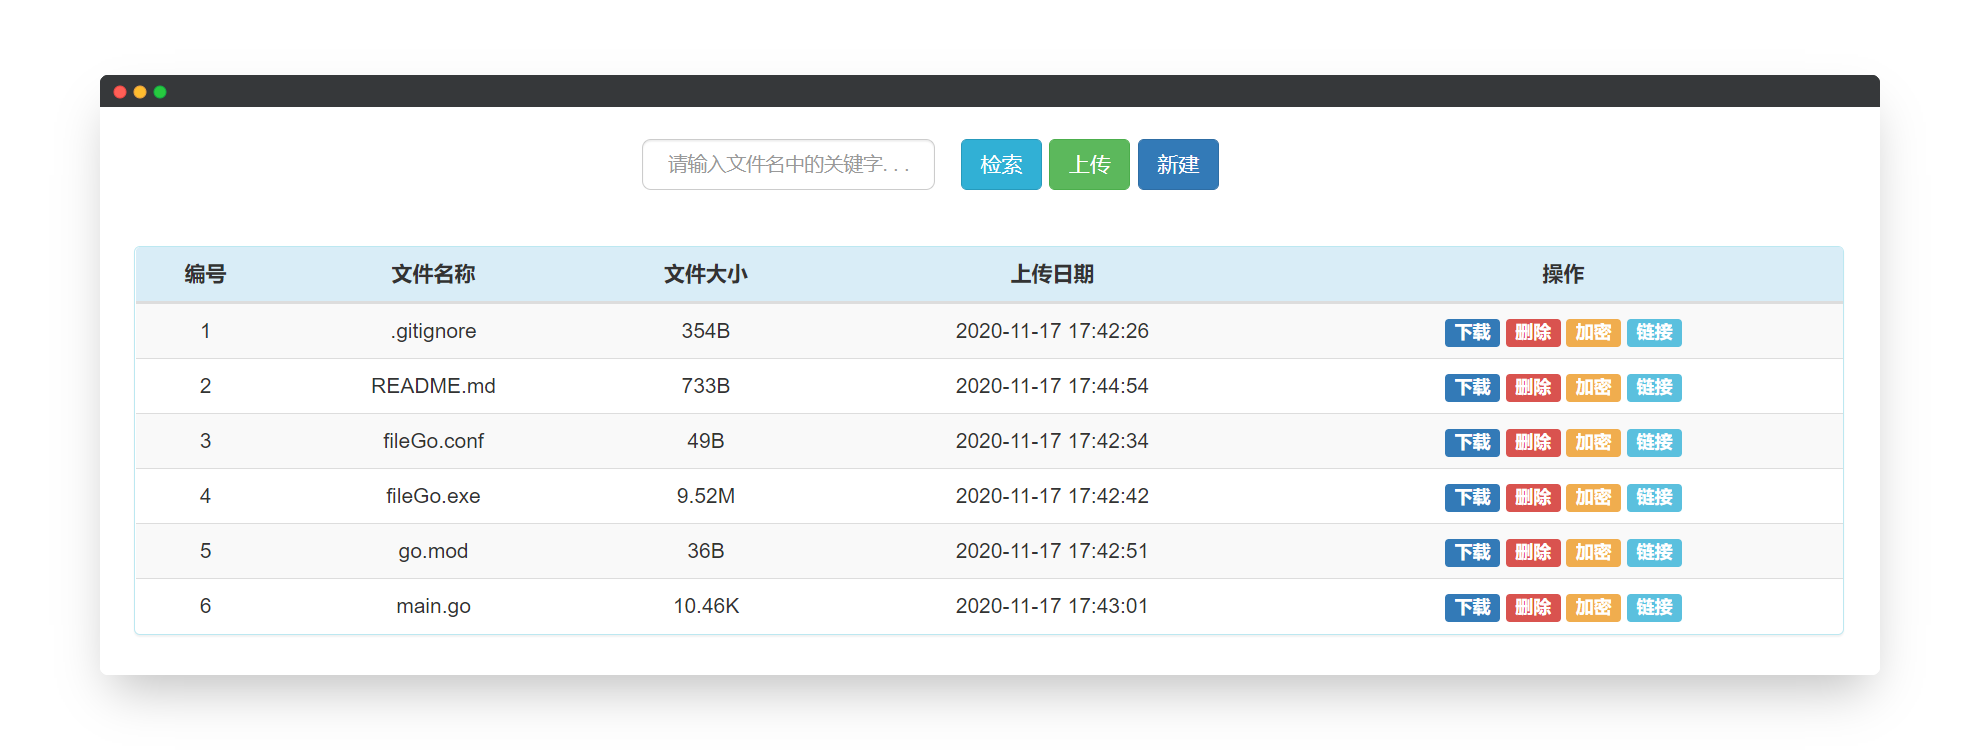Image resolution: width=1980 pixels, height=750 pixels.
Task: Encrypt the fileGo.exe file
Action: pos(1593,497)
